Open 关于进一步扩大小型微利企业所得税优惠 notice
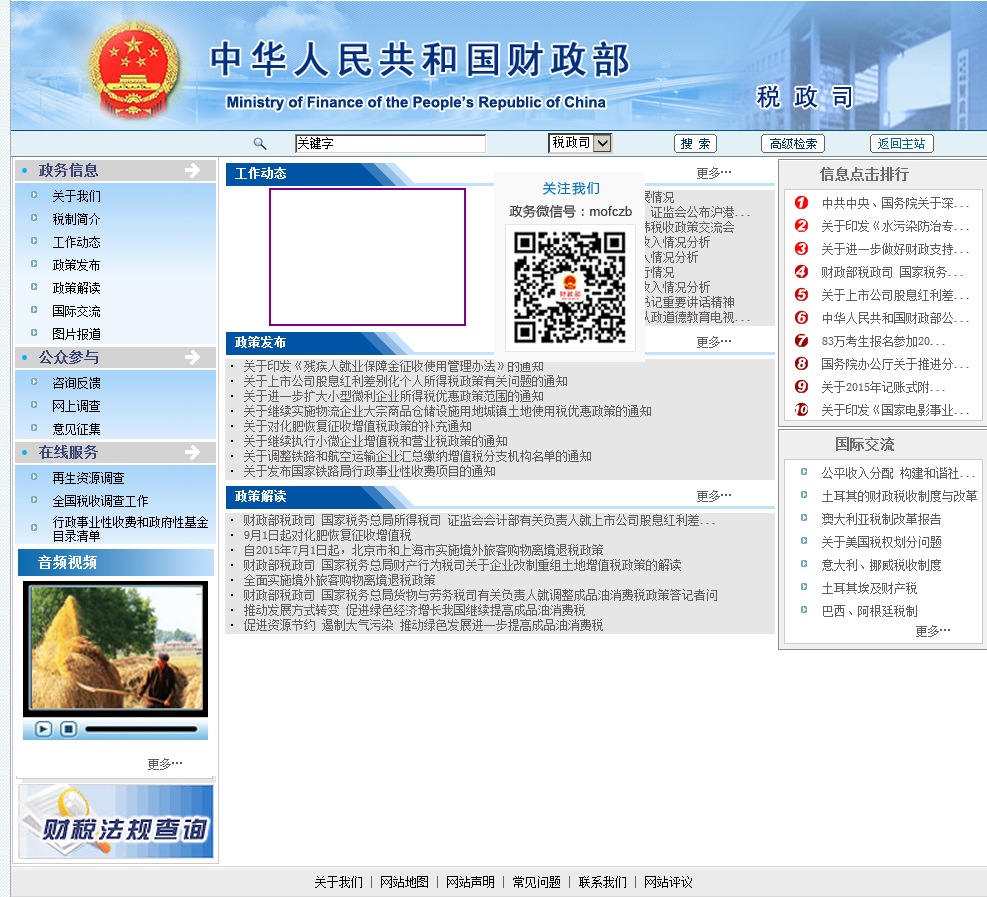Screen dimensions: 987x897 [x=393, y=397]
